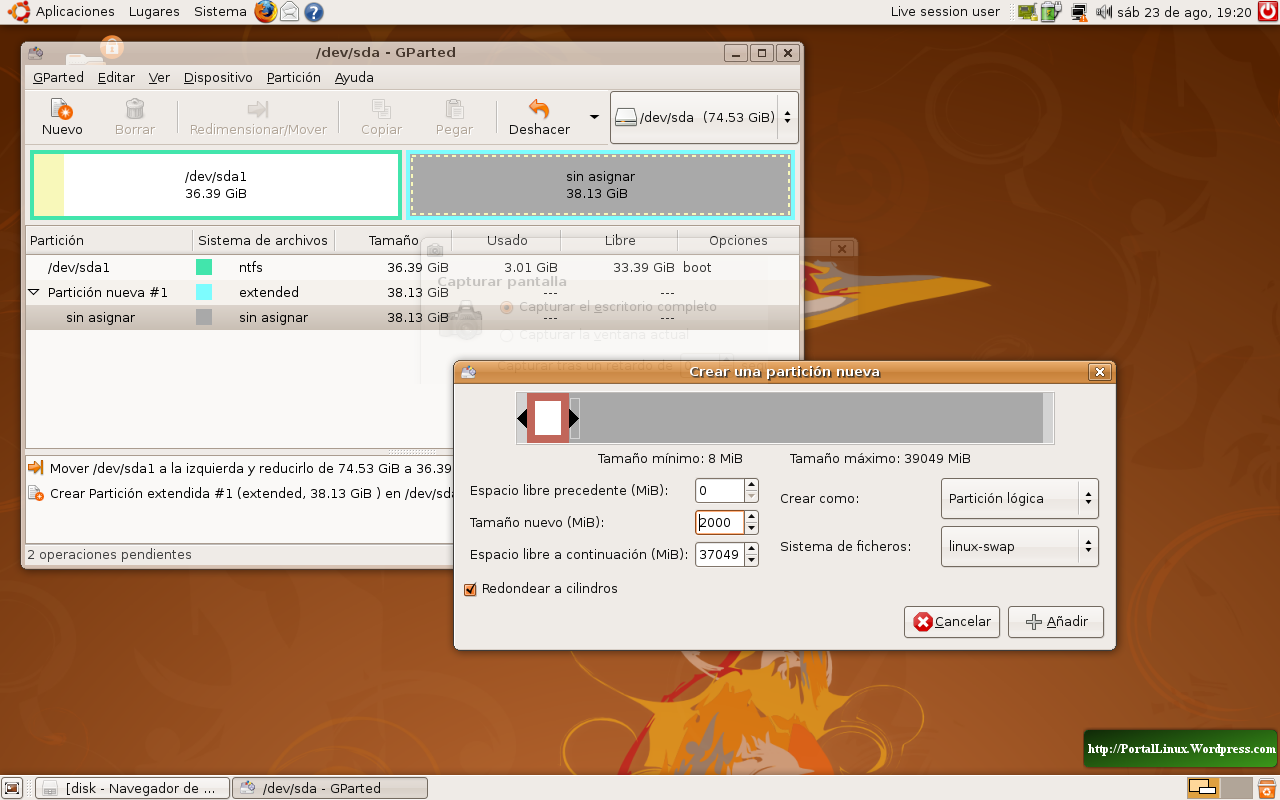Viewport: 1280px width, 800px height.
Task: Decrease Tamaño nuevo with down arrow
Action: pyautogui.click(x=751, y=528)
